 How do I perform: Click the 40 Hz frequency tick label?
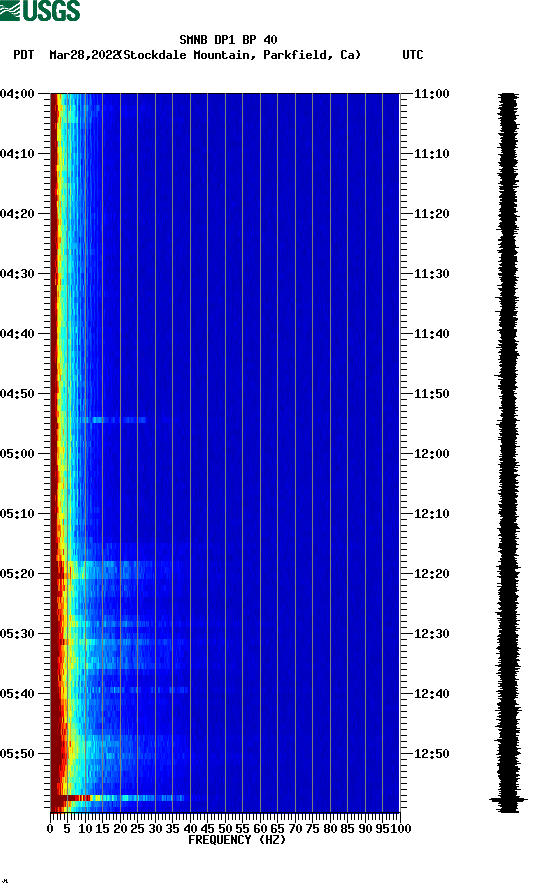pyautogui.click(x=190, y=829)
